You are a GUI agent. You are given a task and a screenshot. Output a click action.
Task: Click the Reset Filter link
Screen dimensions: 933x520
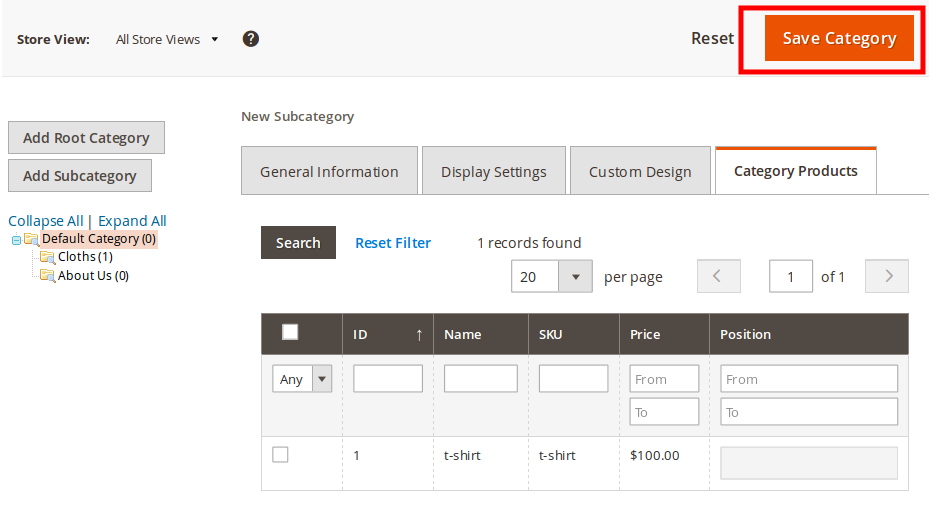[x=393, y=243]
